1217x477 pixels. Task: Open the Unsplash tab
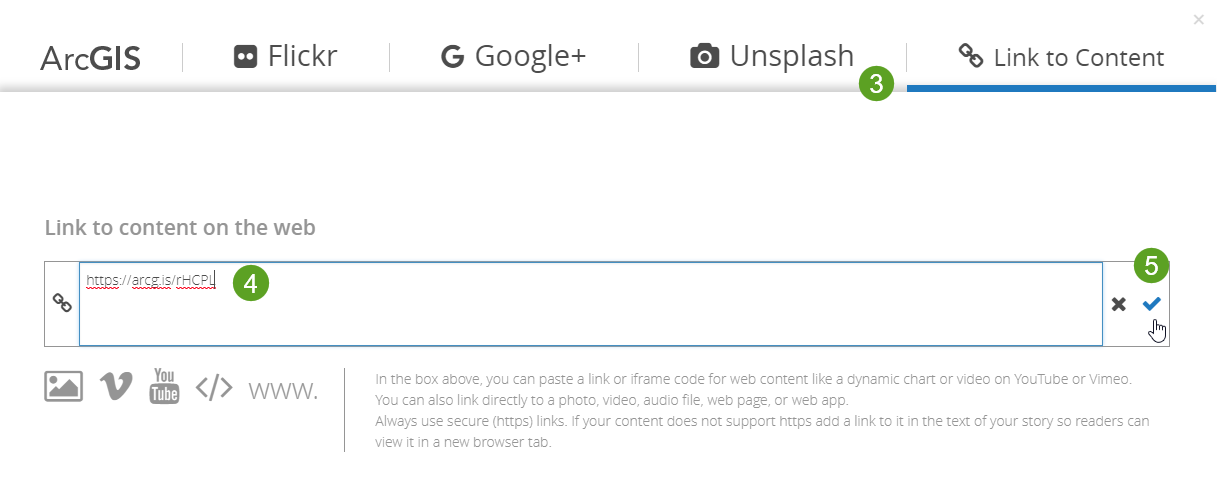pyautogui.click(x=772, y=56)
